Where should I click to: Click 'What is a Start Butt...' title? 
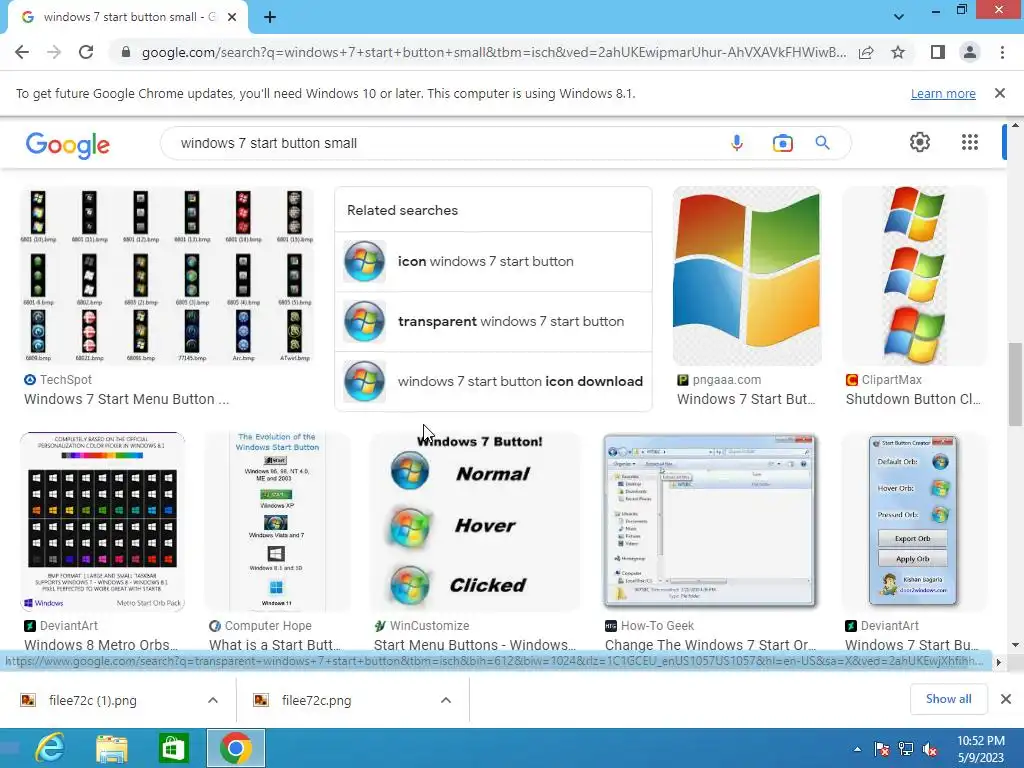click(x=275, y=645)
